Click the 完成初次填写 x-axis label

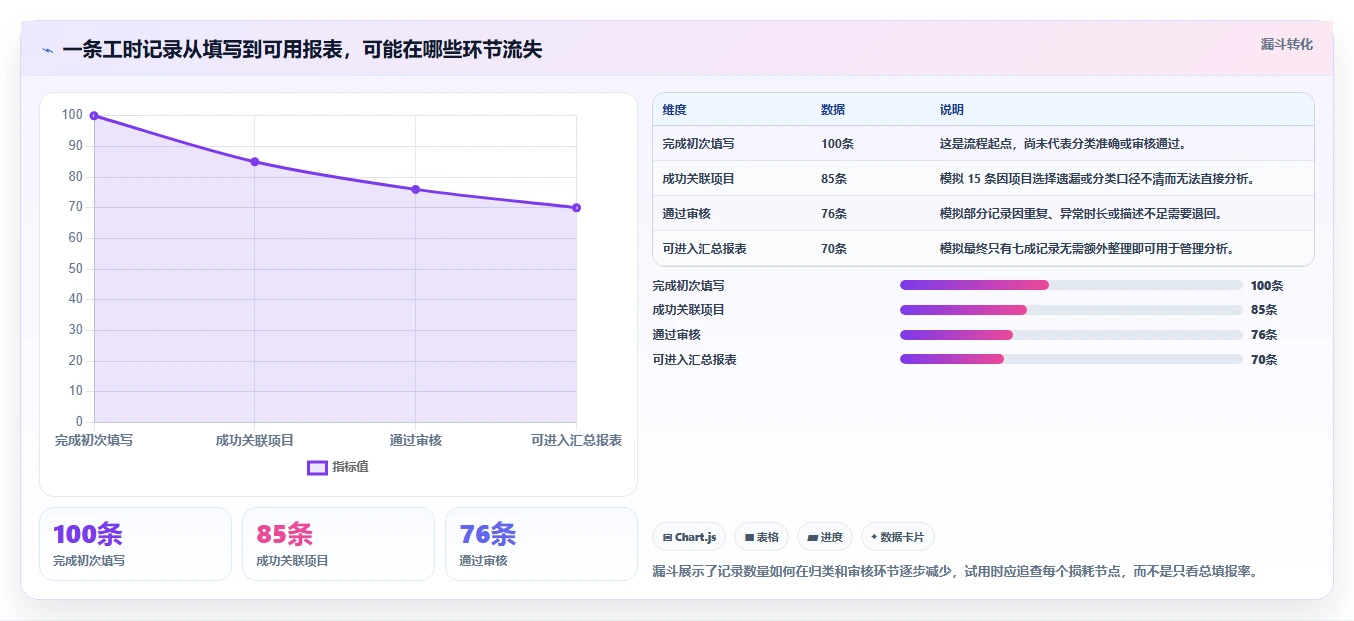(x=94, y=440)
